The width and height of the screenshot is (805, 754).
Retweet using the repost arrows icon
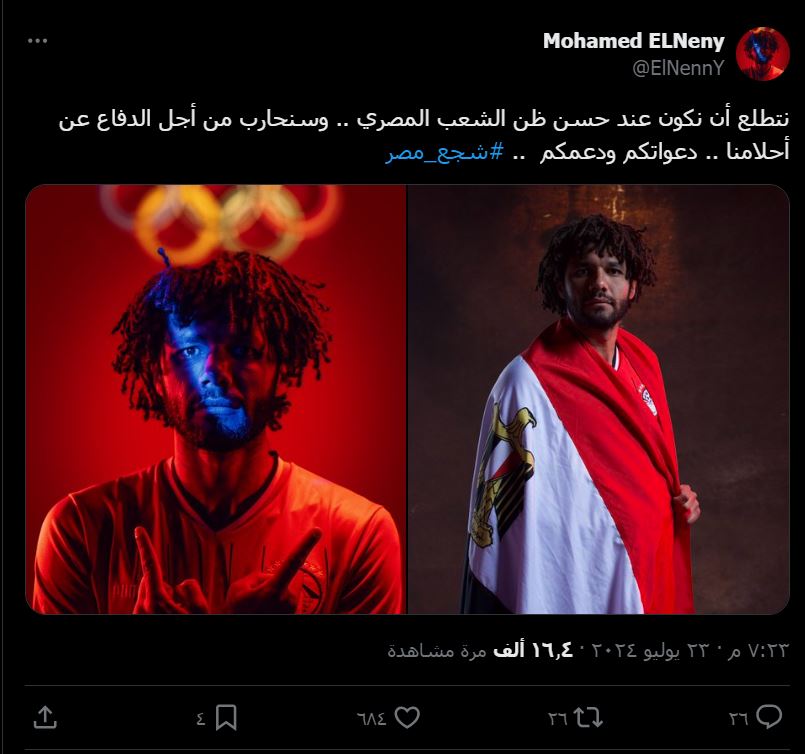pyautogui.click(x=587, y=718)
